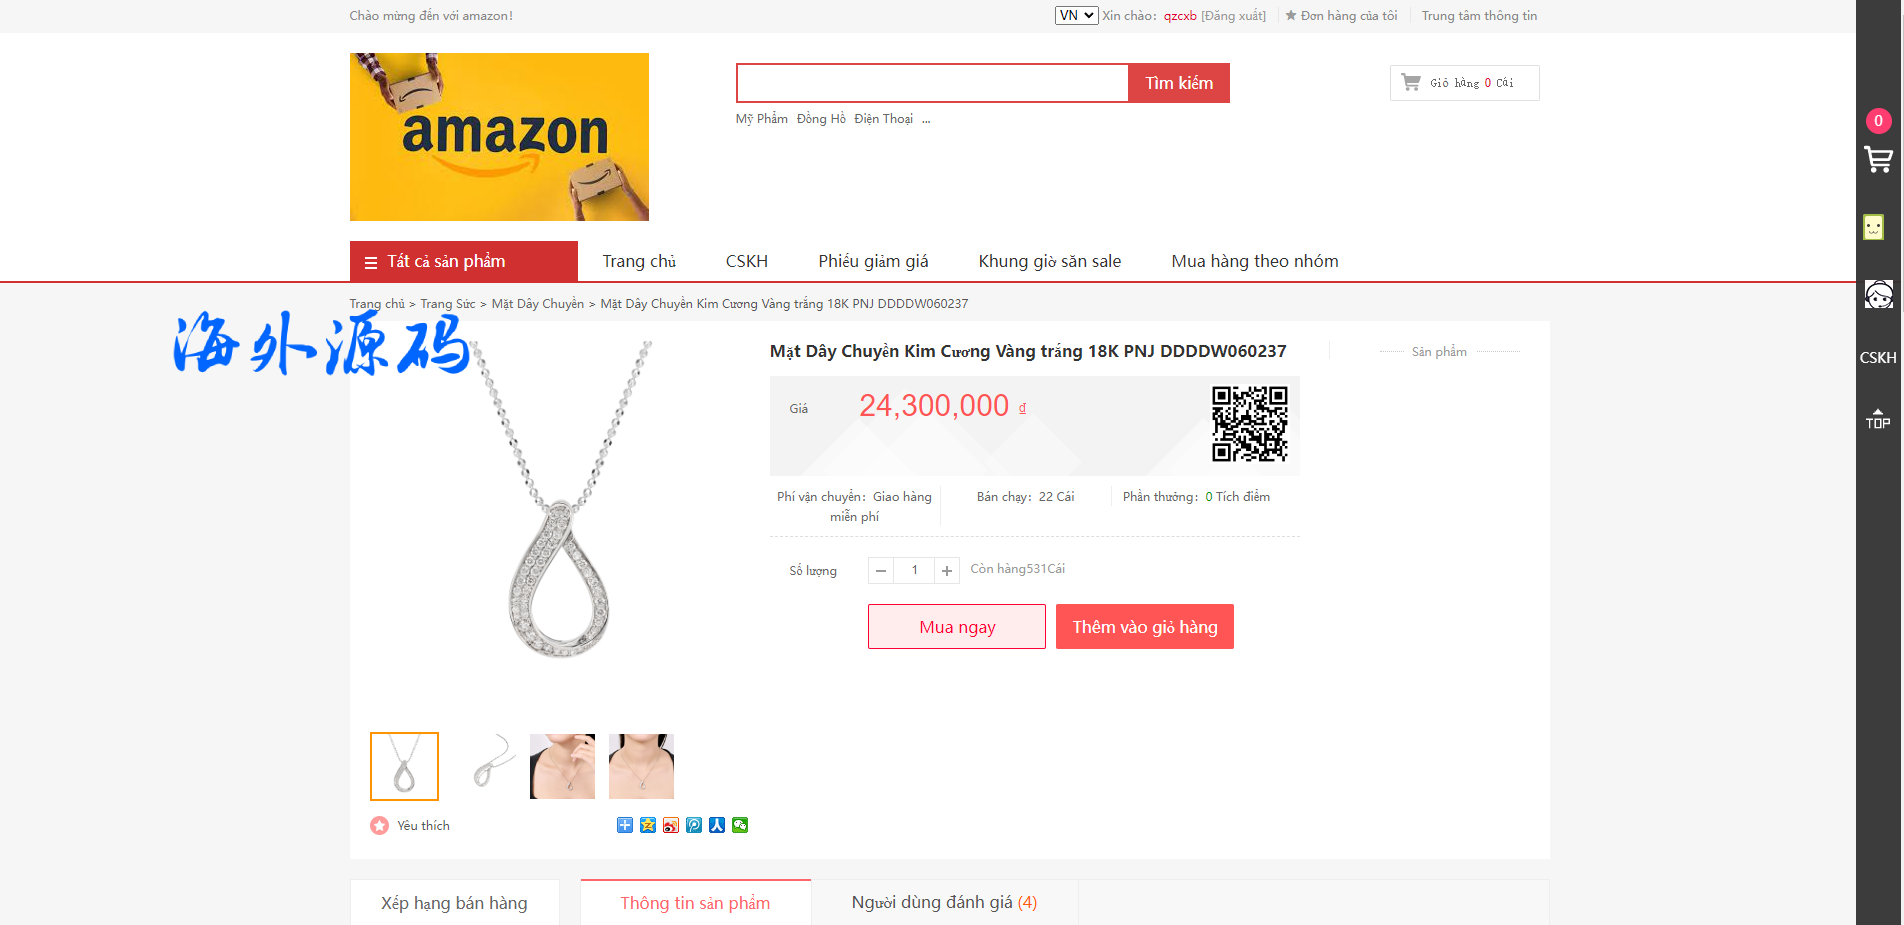Image resolution: width=1904 pixels, height=925 pixels.
Task: Expand the Tất cả sản phẩm category menu
Action: tap(464, 261)
